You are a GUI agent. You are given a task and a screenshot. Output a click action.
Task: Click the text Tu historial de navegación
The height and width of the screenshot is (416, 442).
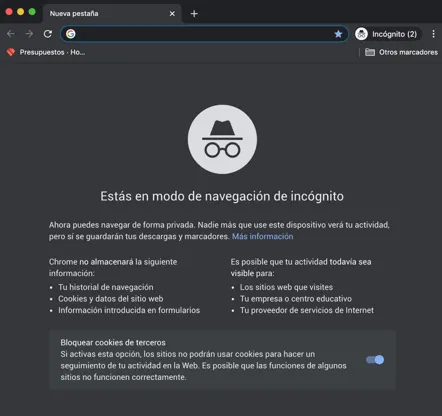[106, 287]
